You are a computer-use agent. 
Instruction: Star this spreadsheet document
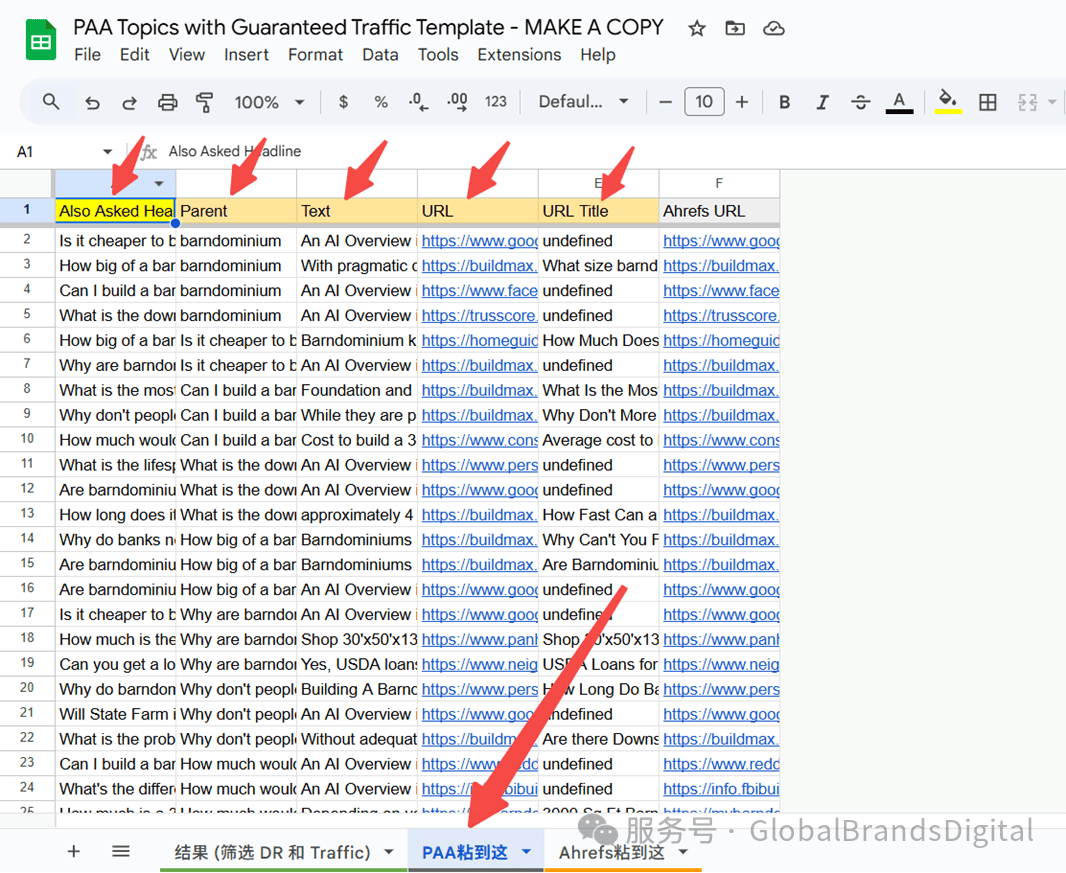pos(697,29)
